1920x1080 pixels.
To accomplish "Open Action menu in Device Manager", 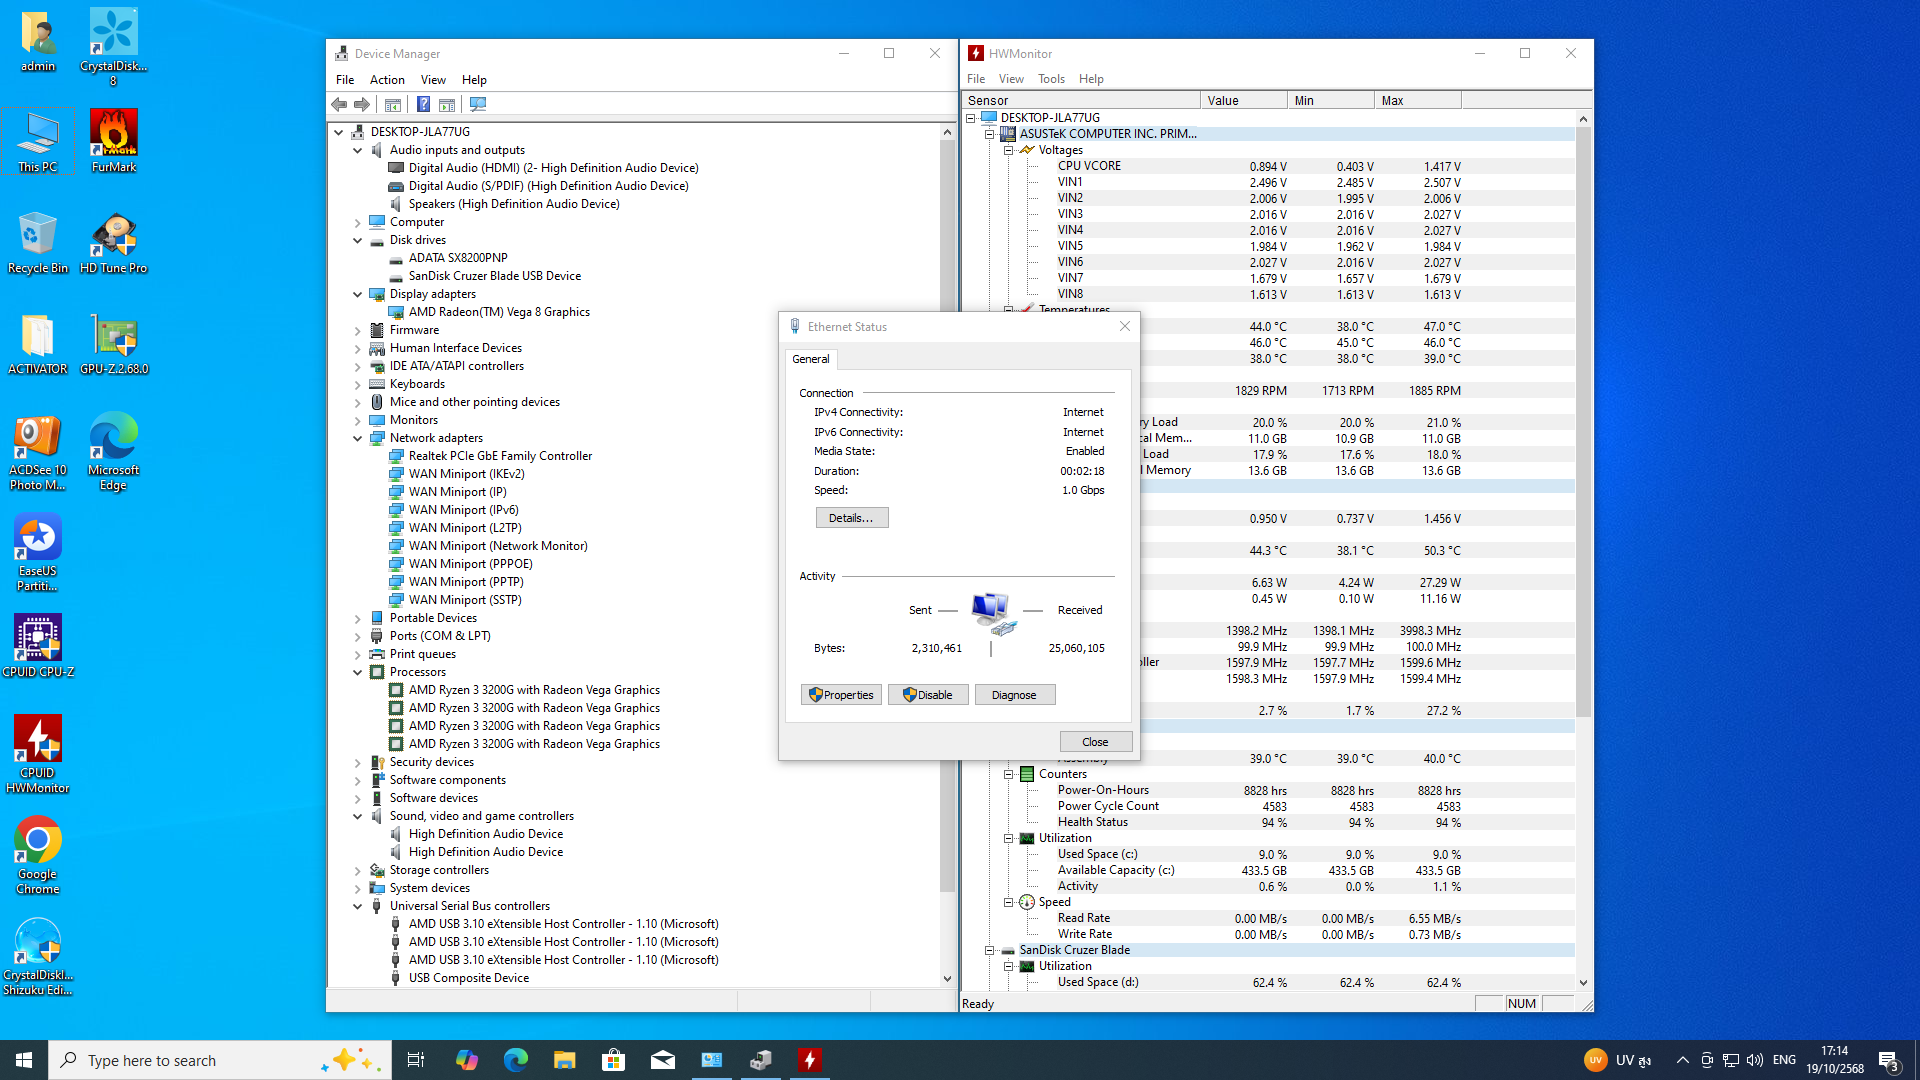I will pos(386,80).
